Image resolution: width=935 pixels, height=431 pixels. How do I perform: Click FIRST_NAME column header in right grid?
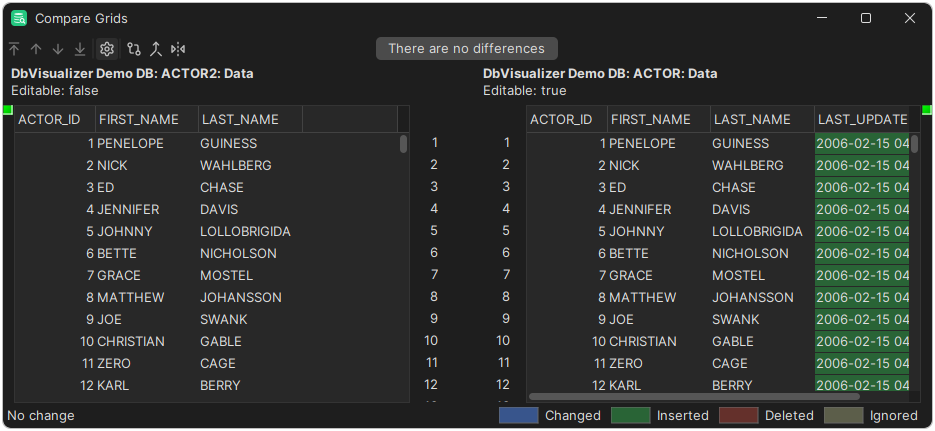659,119
